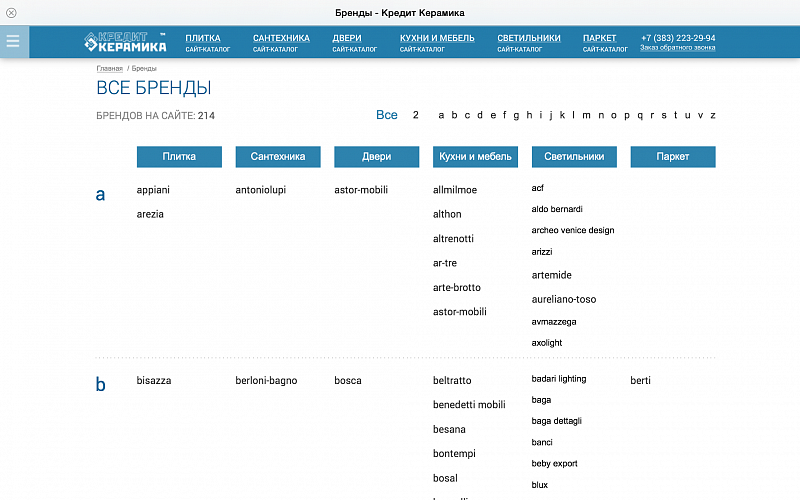Screen dimensions: 800x500
Task: Open the arte-brotto brand
Action: (x=457, y=288)
